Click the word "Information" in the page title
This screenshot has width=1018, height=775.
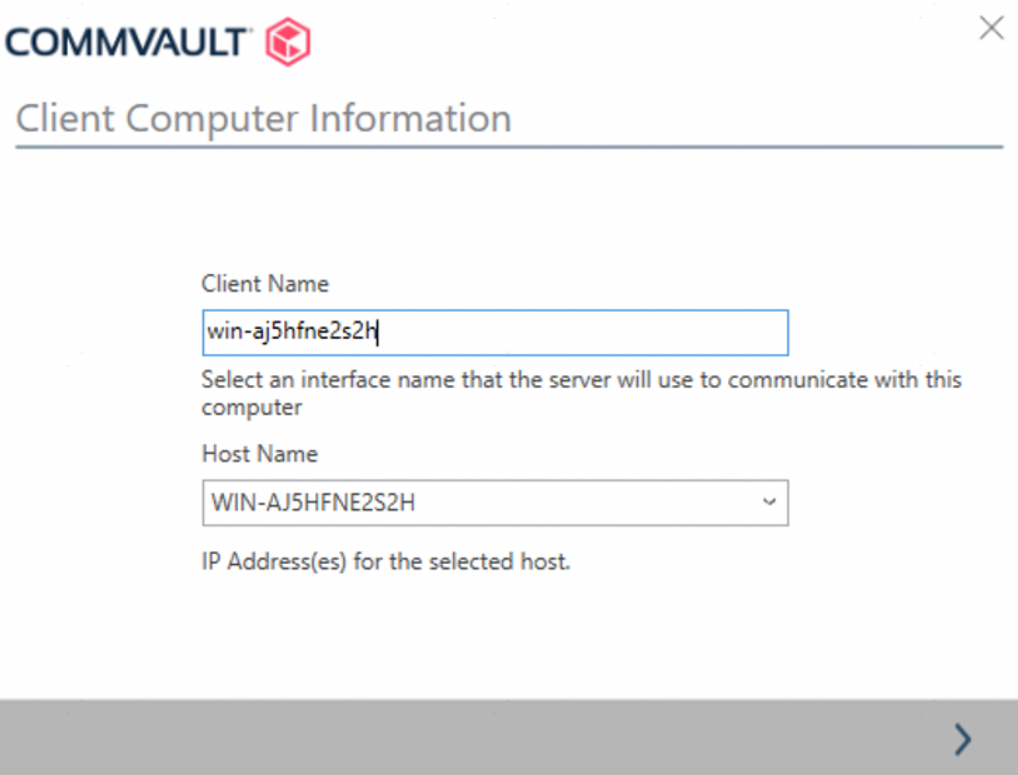tap(410, 119)
